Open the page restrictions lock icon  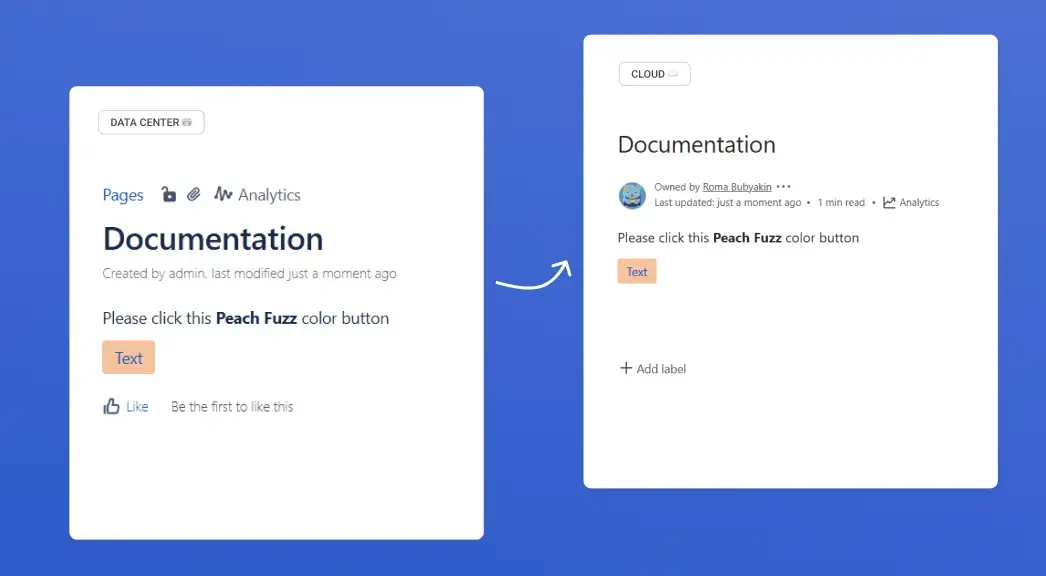coord(169,194)
